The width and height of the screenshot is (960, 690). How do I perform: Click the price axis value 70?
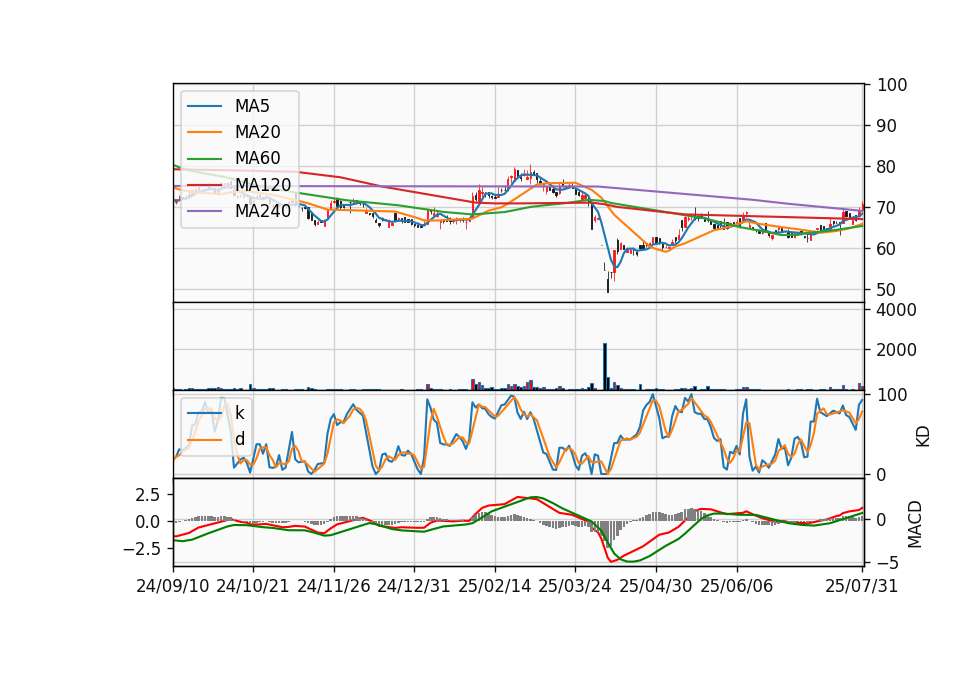pos(887,208)
